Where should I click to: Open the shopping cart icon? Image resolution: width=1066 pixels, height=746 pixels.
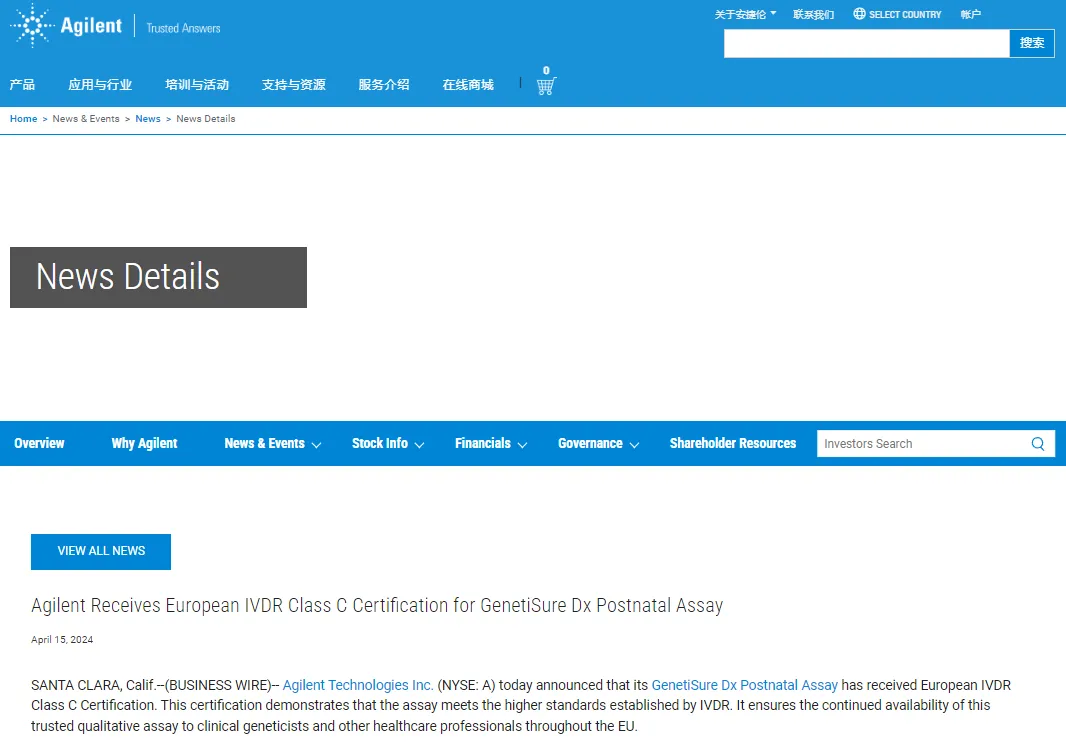click(x=546, y=86)
